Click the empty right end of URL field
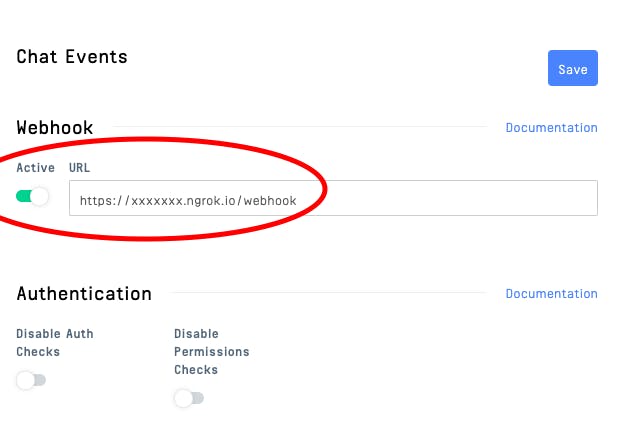 pyautogui.click(x=500, y=198)
